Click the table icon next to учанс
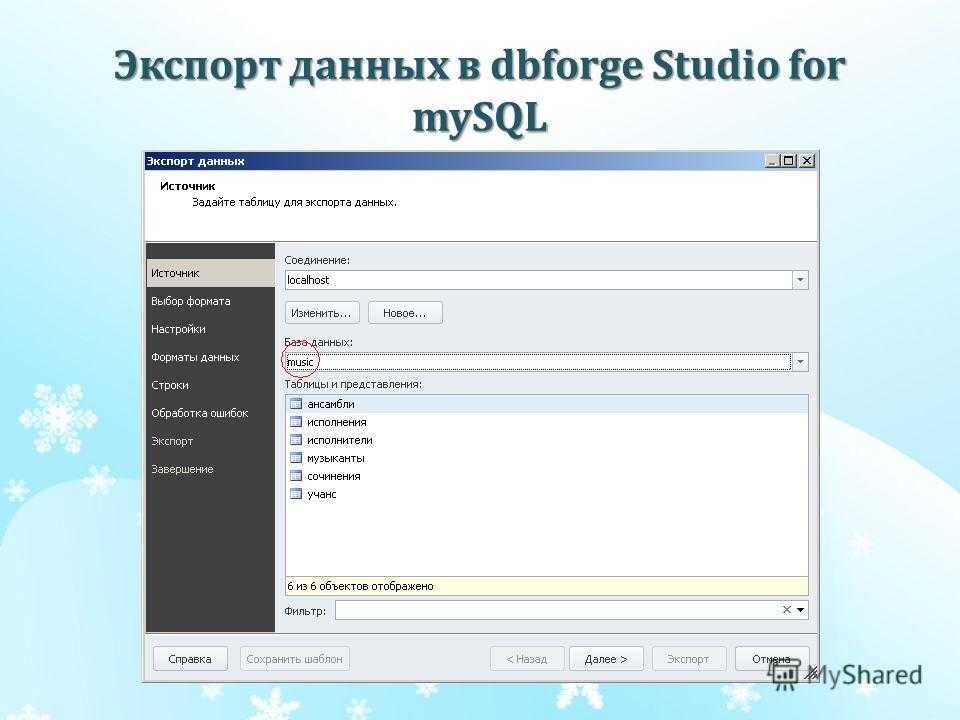The height and width of the screenshot is (720, 960). coord(296,494)
